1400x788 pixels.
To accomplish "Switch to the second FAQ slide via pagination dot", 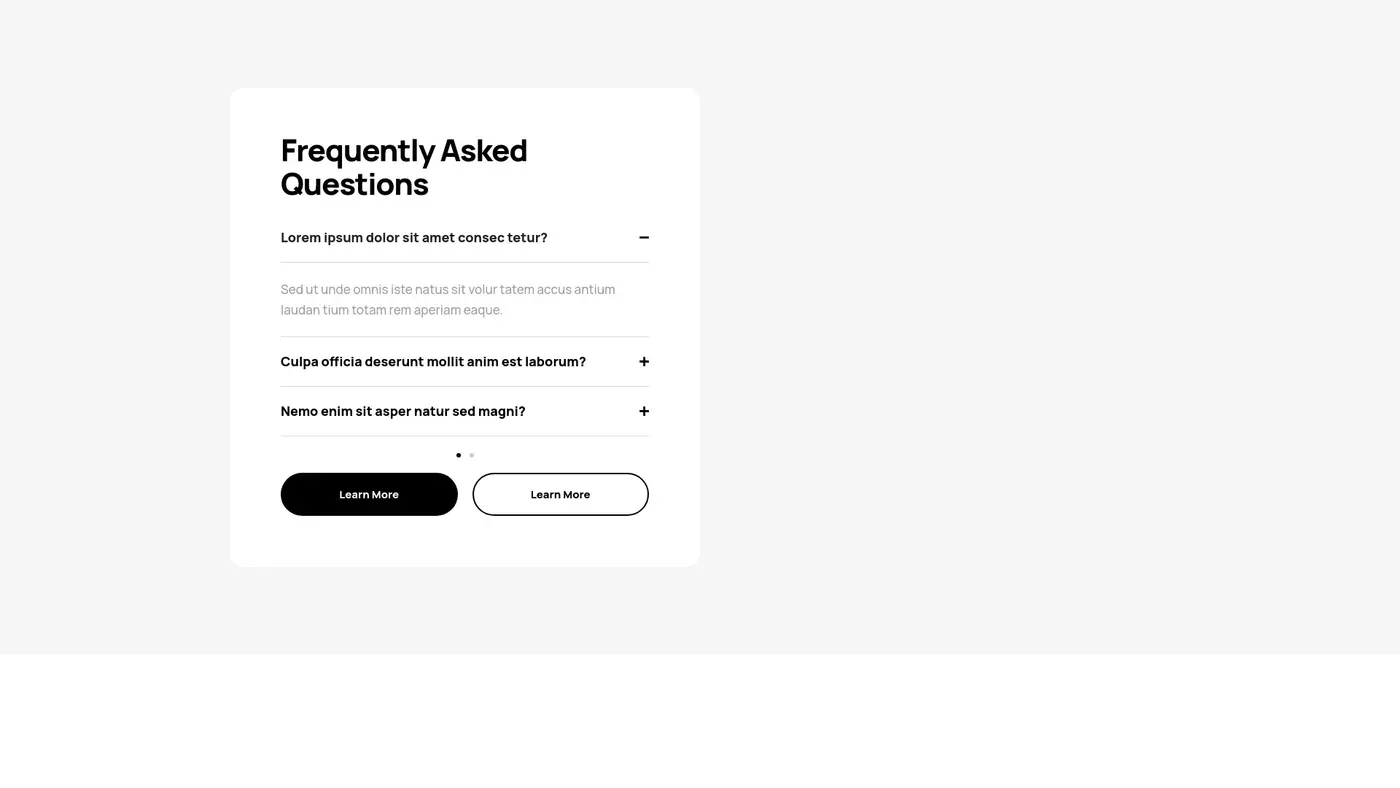I will [471, 455].
